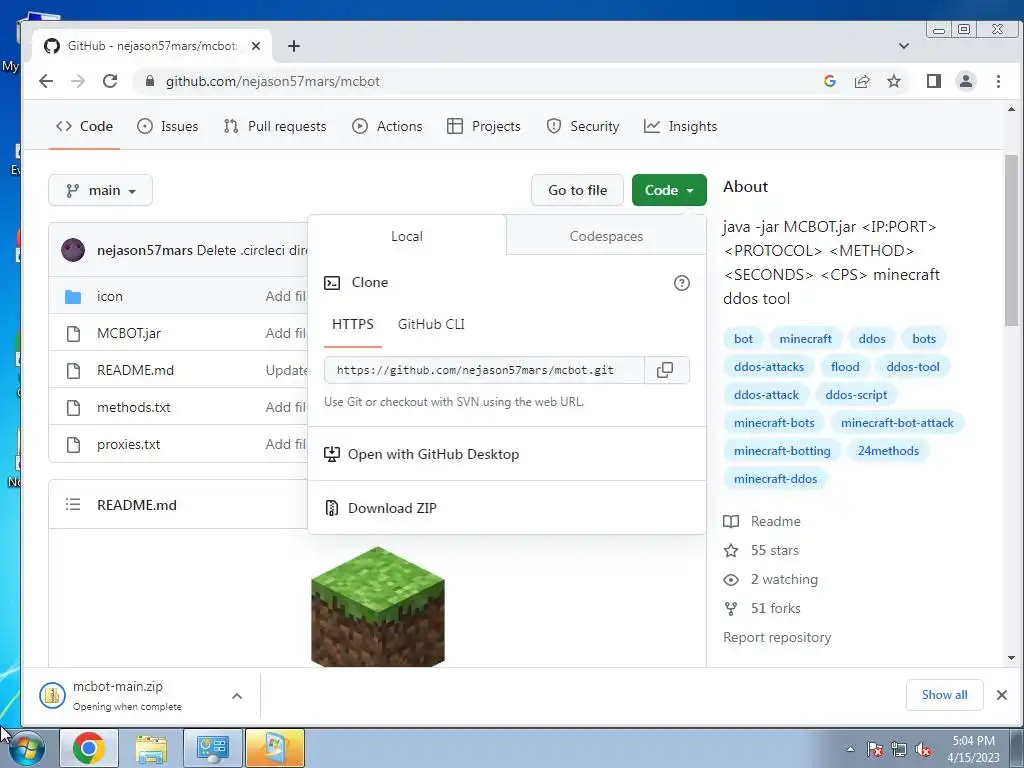This screenshot has height=768, width=1024.
Task: Click the ddos-attacks topic tag
Action: tap(769, 367)
